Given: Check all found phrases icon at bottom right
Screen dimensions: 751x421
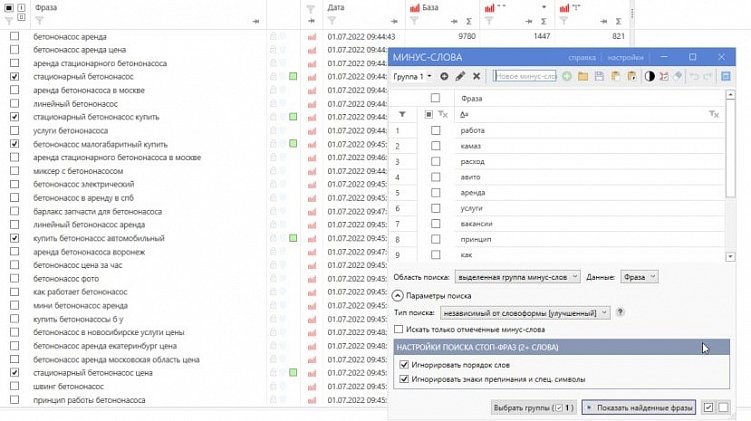Looking at the screenshot, I should tap(708, 408).
